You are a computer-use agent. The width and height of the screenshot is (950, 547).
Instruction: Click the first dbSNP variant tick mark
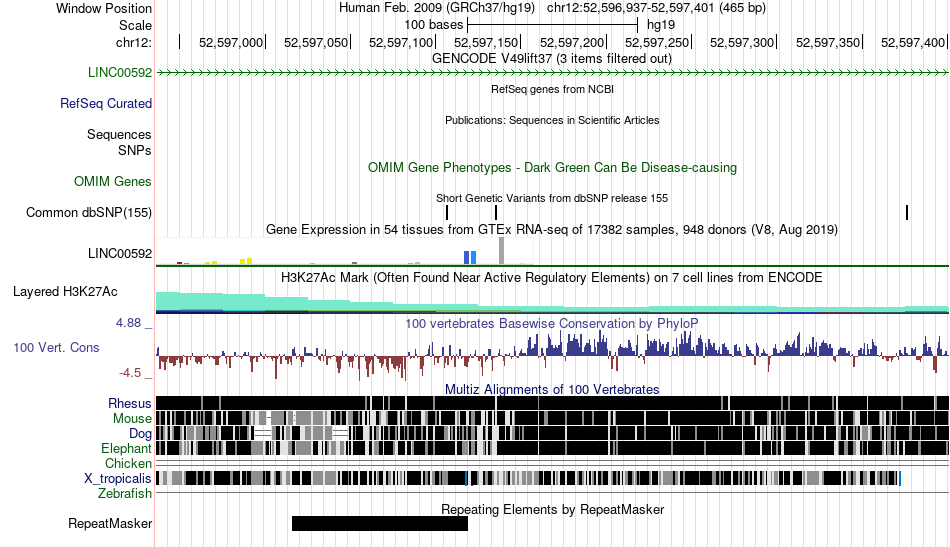tap(447, 213)
